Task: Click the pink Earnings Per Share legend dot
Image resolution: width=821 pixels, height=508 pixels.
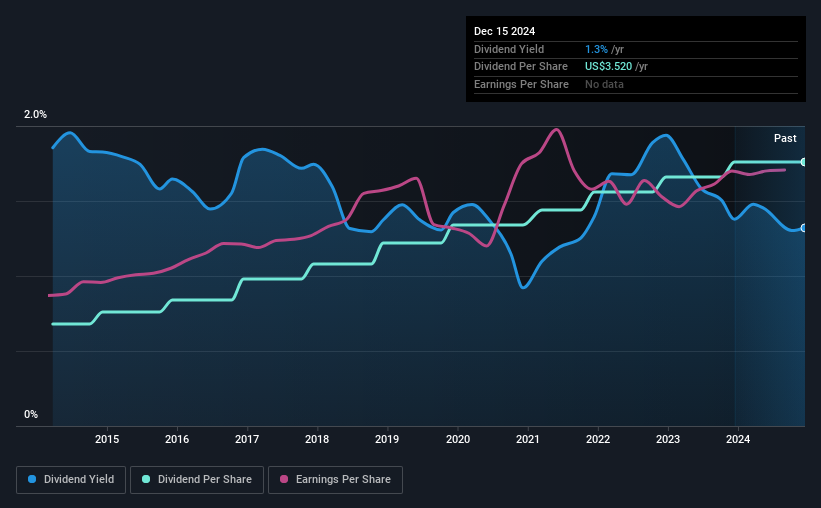Action: click(x=284, y=479)
